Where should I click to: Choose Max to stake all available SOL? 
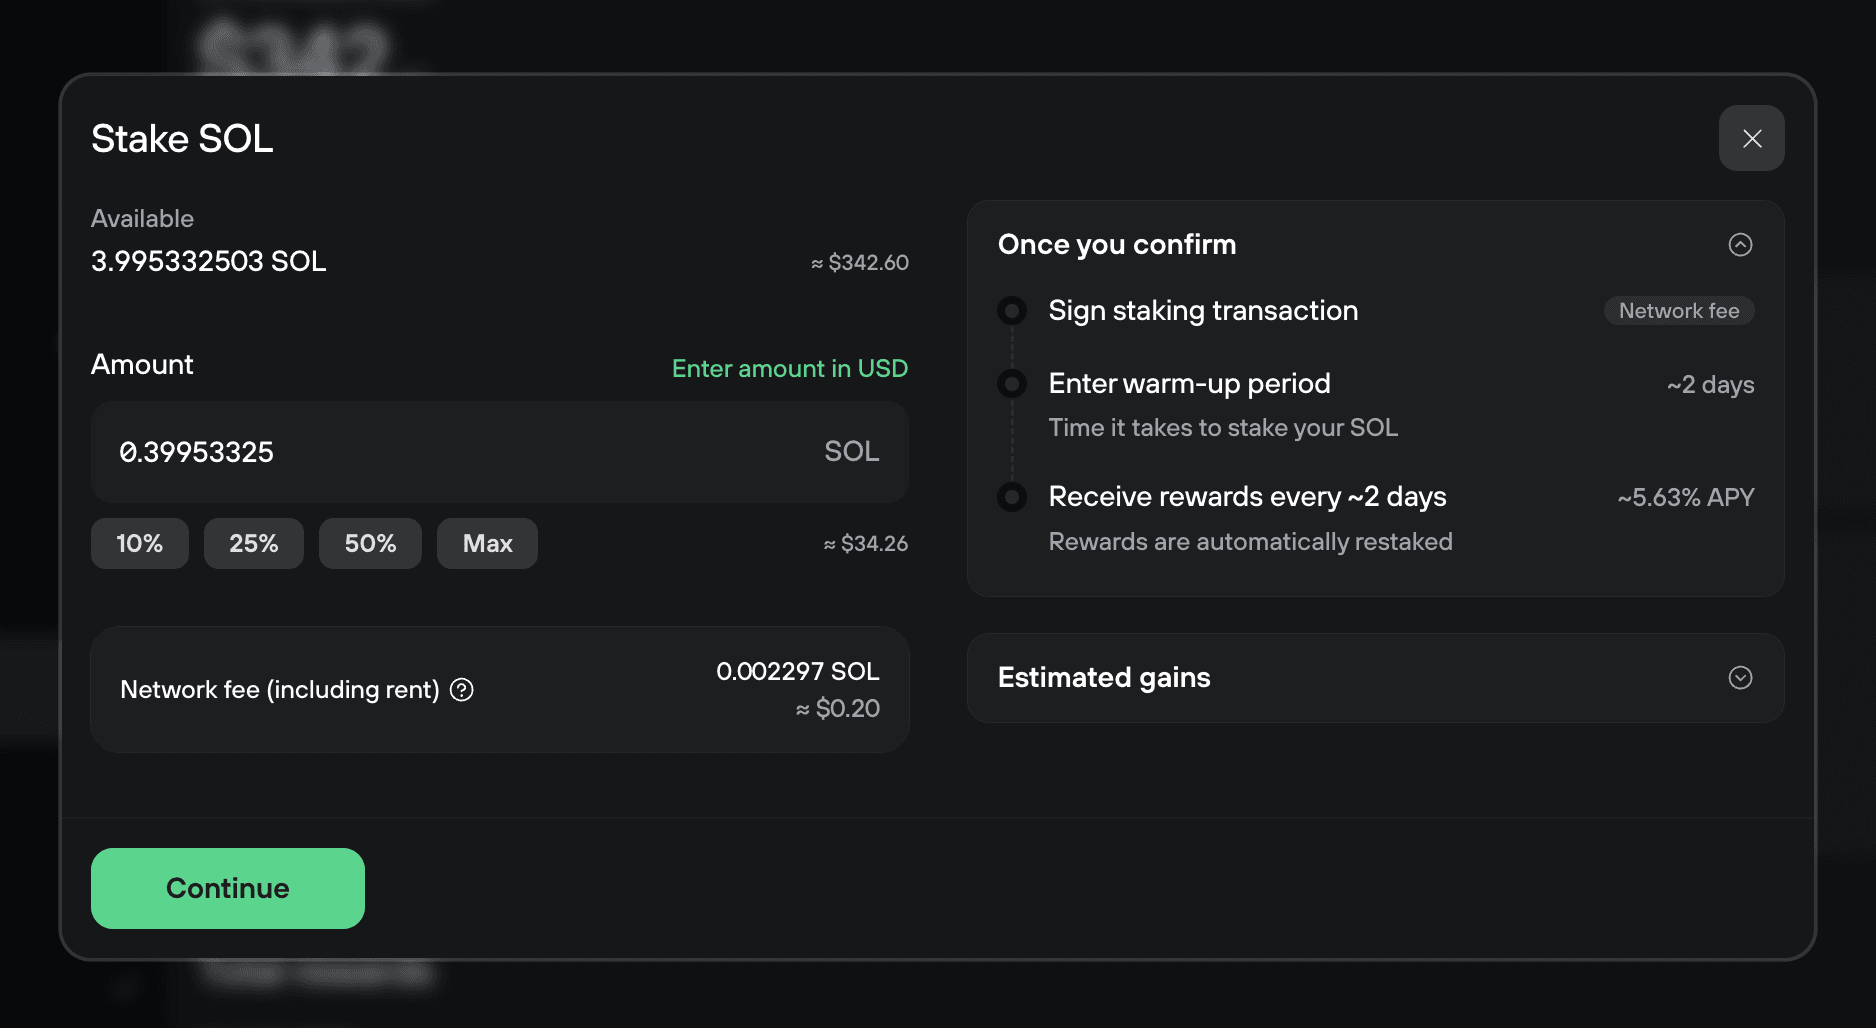tap(487, 543)
